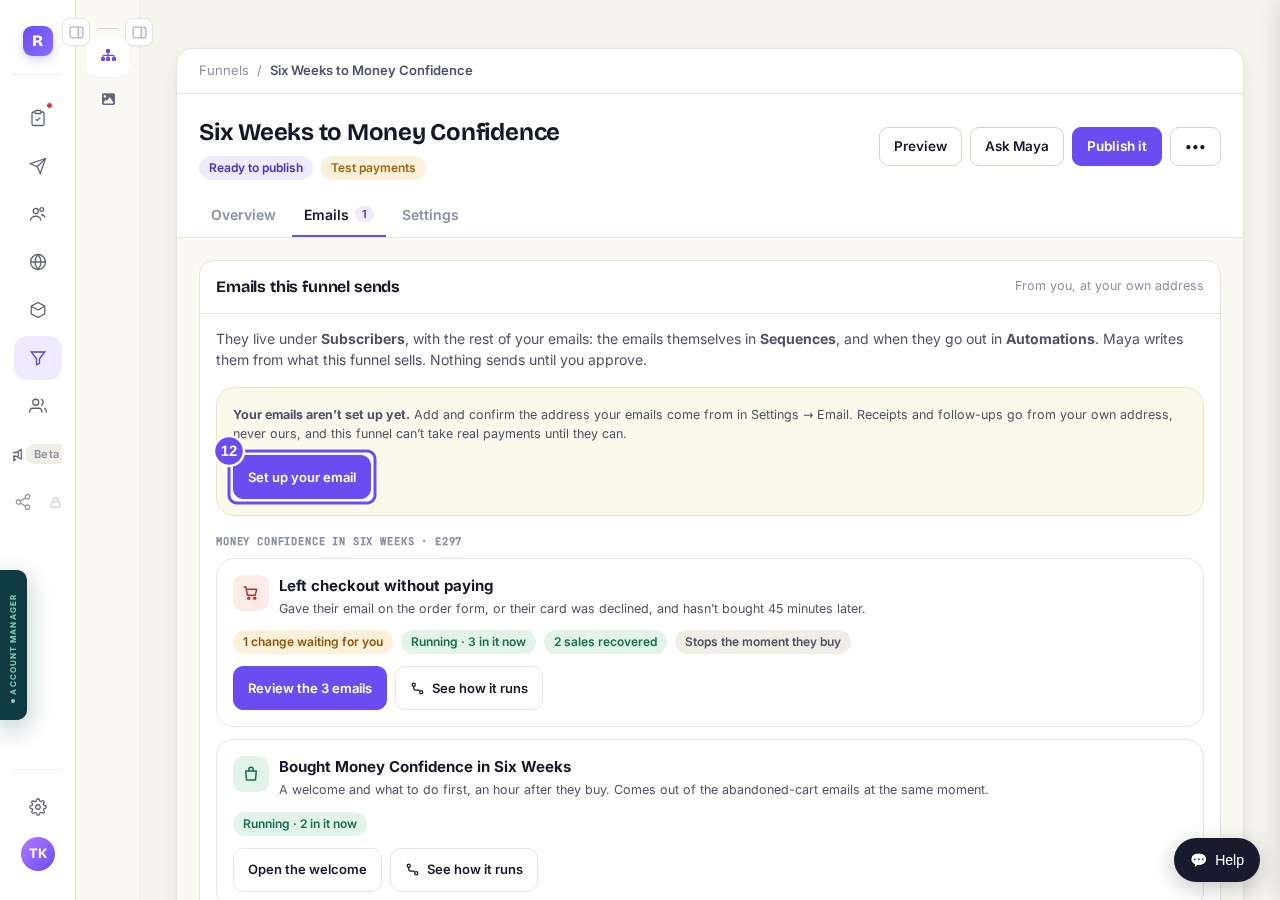The width and height of the screenshot is (1280, 900).
Task: Select the funnel icon in sidebar
Action: click(x=38, y=358)
